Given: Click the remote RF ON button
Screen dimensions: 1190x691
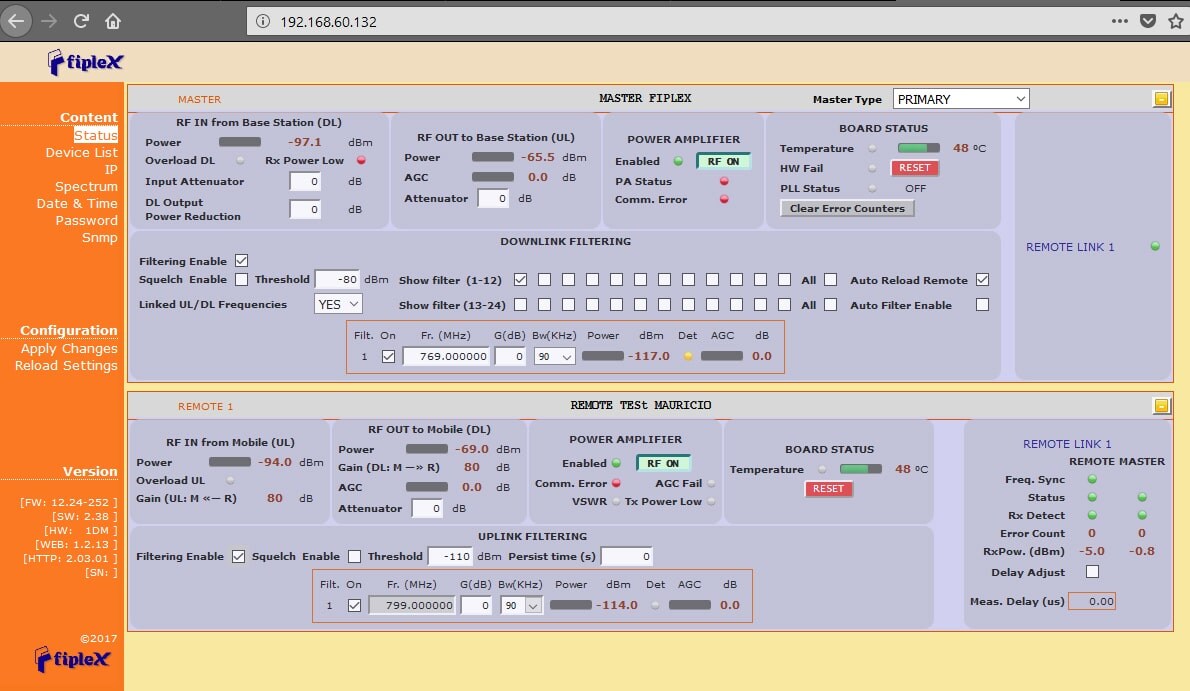Looking at the screenshot, I should click(x=663, y=463).
